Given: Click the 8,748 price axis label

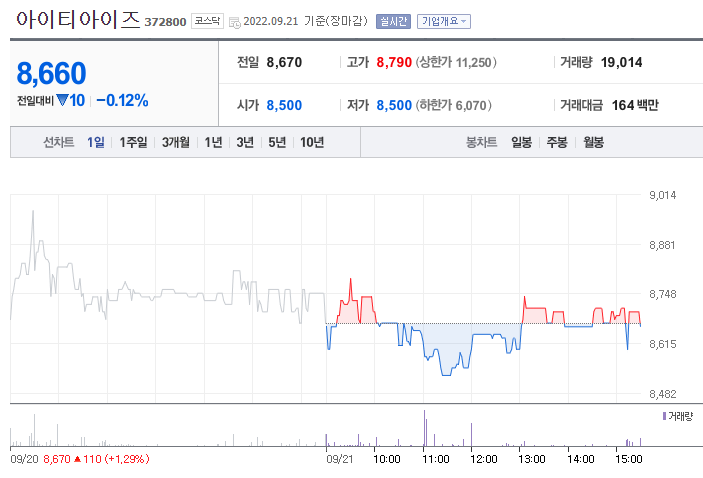Looking at the screenshot, I should click(x=663, y=294).
